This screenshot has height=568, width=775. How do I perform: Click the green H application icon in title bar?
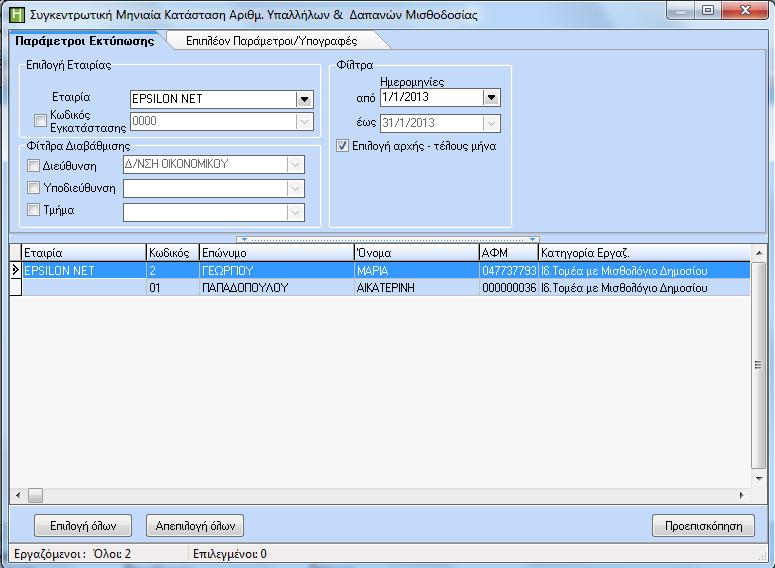[x=16, y=14]
